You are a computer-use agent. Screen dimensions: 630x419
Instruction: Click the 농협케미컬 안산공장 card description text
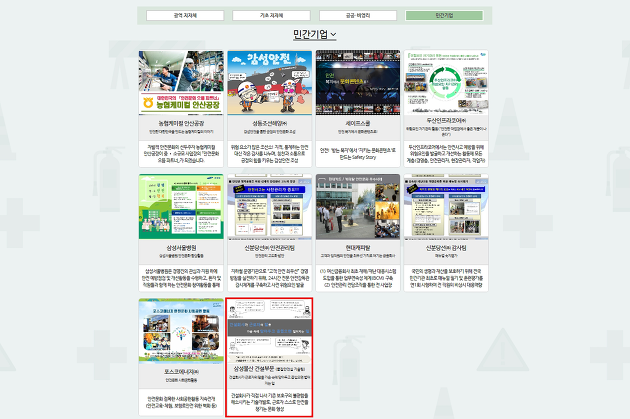(x=181, y=153)
